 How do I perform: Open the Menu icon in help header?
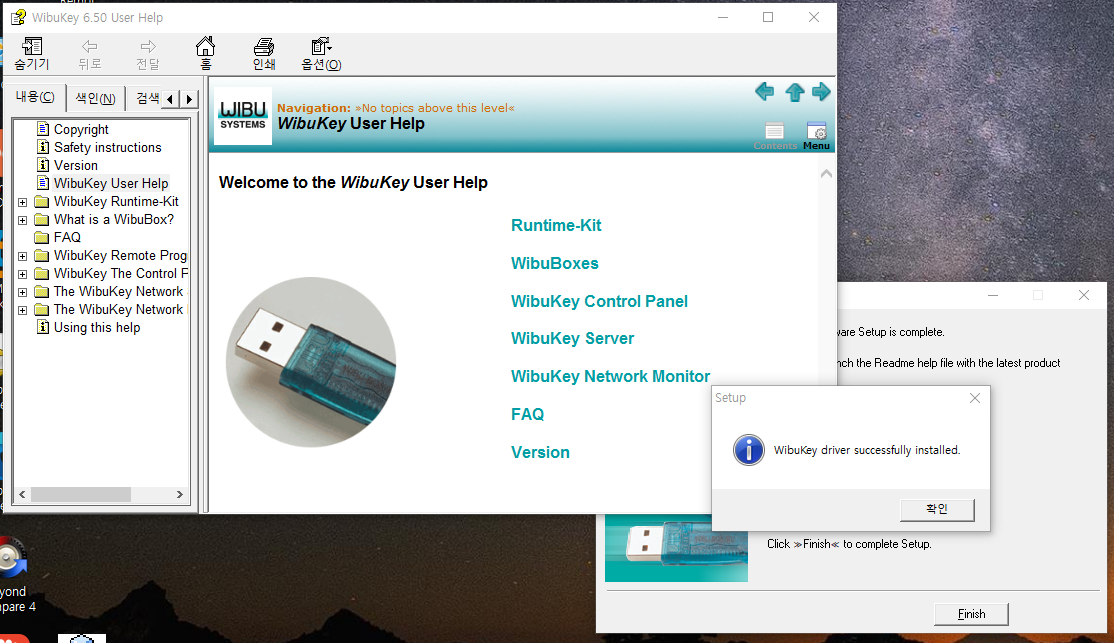click(x=816, y=136)
